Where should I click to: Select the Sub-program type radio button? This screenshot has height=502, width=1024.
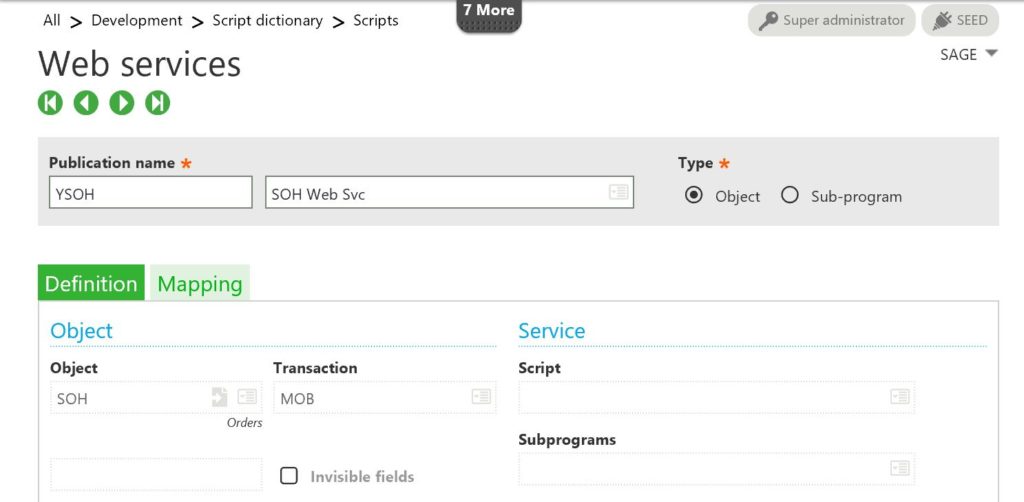(x=790, y=195)
